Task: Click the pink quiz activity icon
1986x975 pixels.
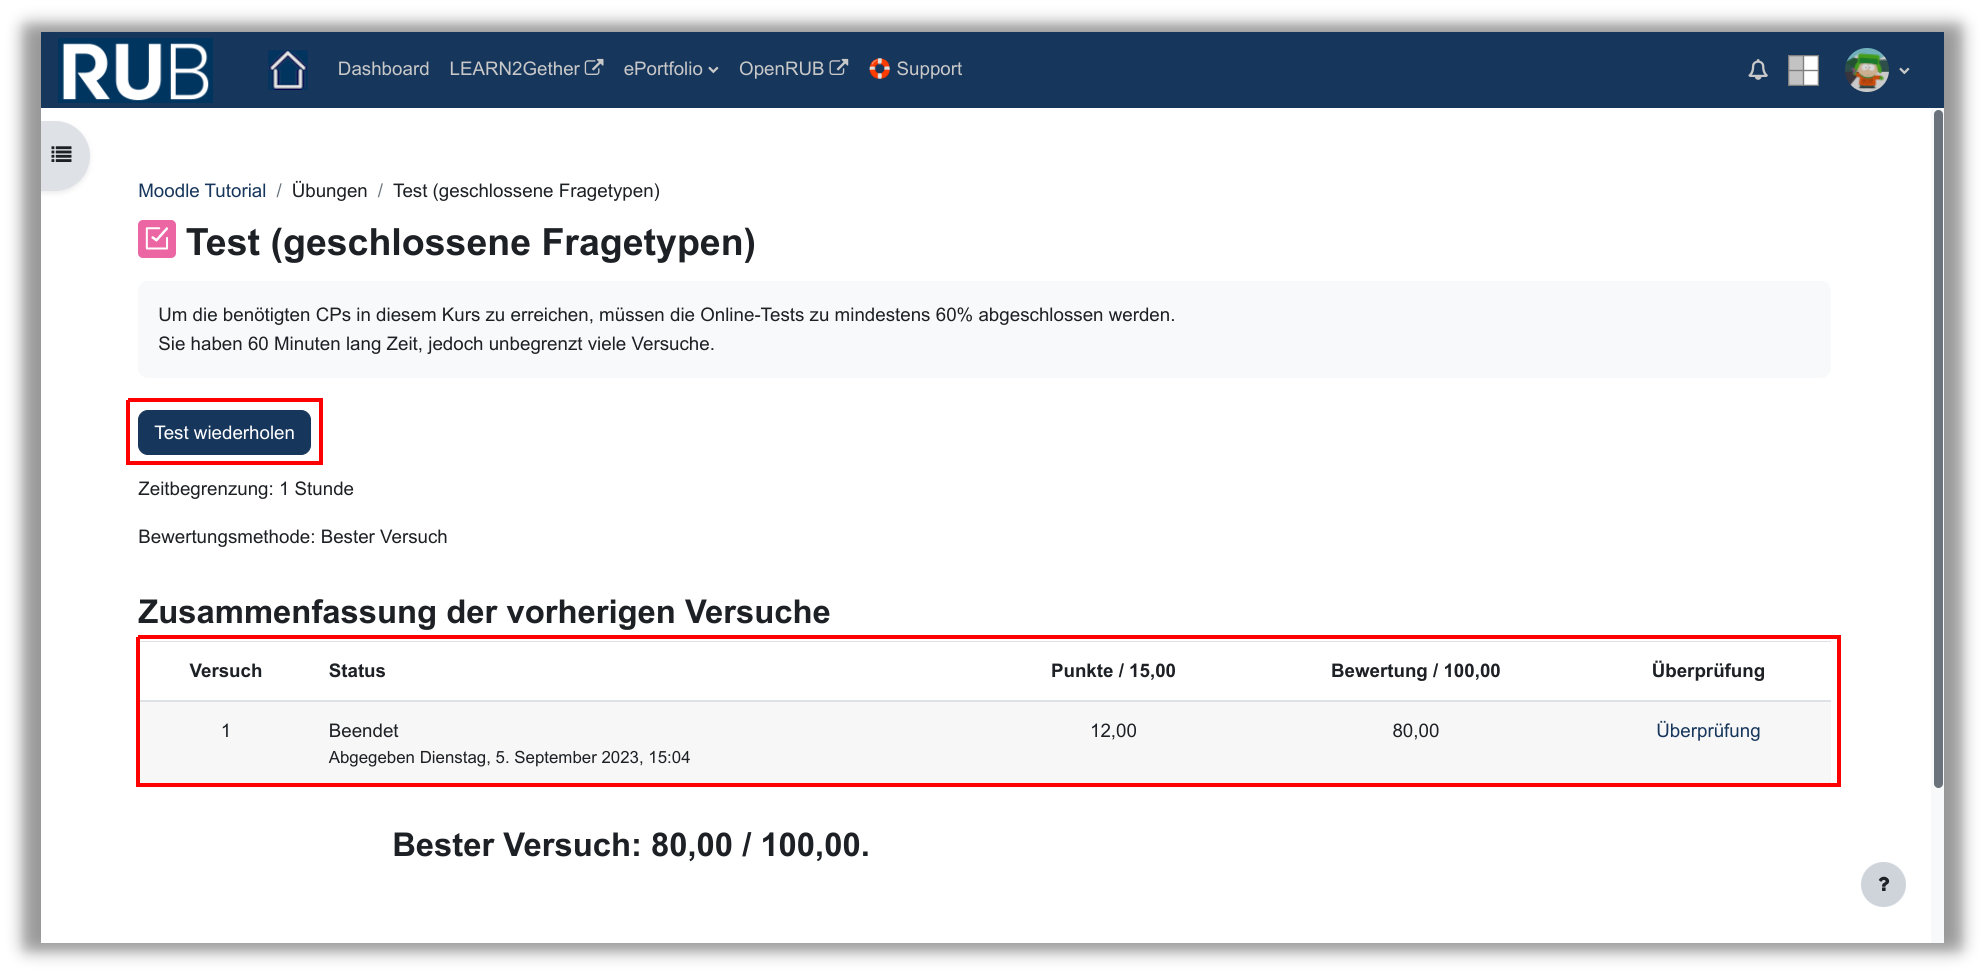Action: coord(157,240)
